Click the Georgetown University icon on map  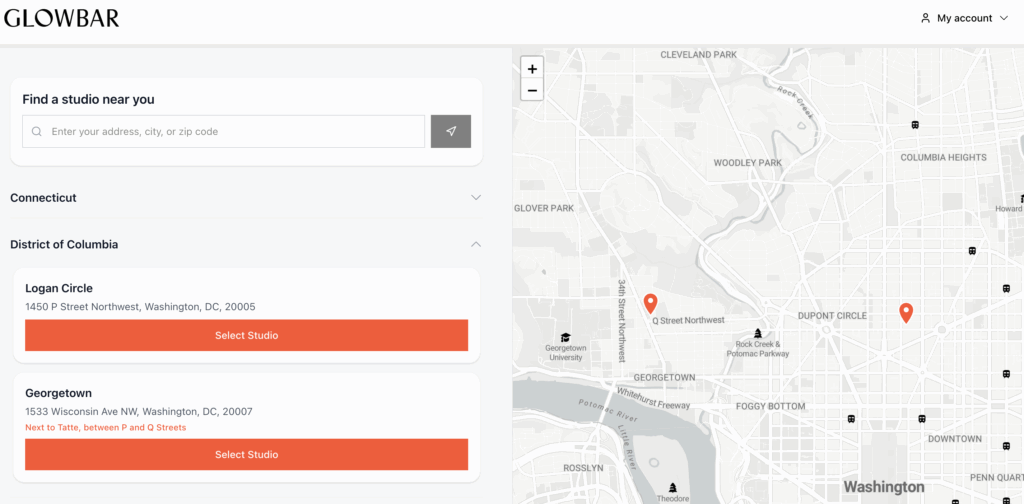coord(565,338)
